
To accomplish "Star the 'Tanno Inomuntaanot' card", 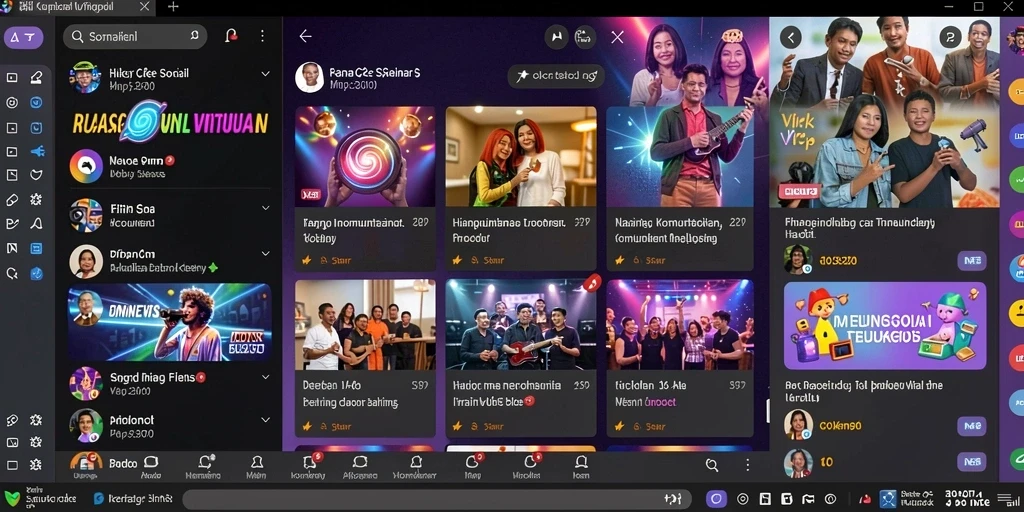I will 306,261.
